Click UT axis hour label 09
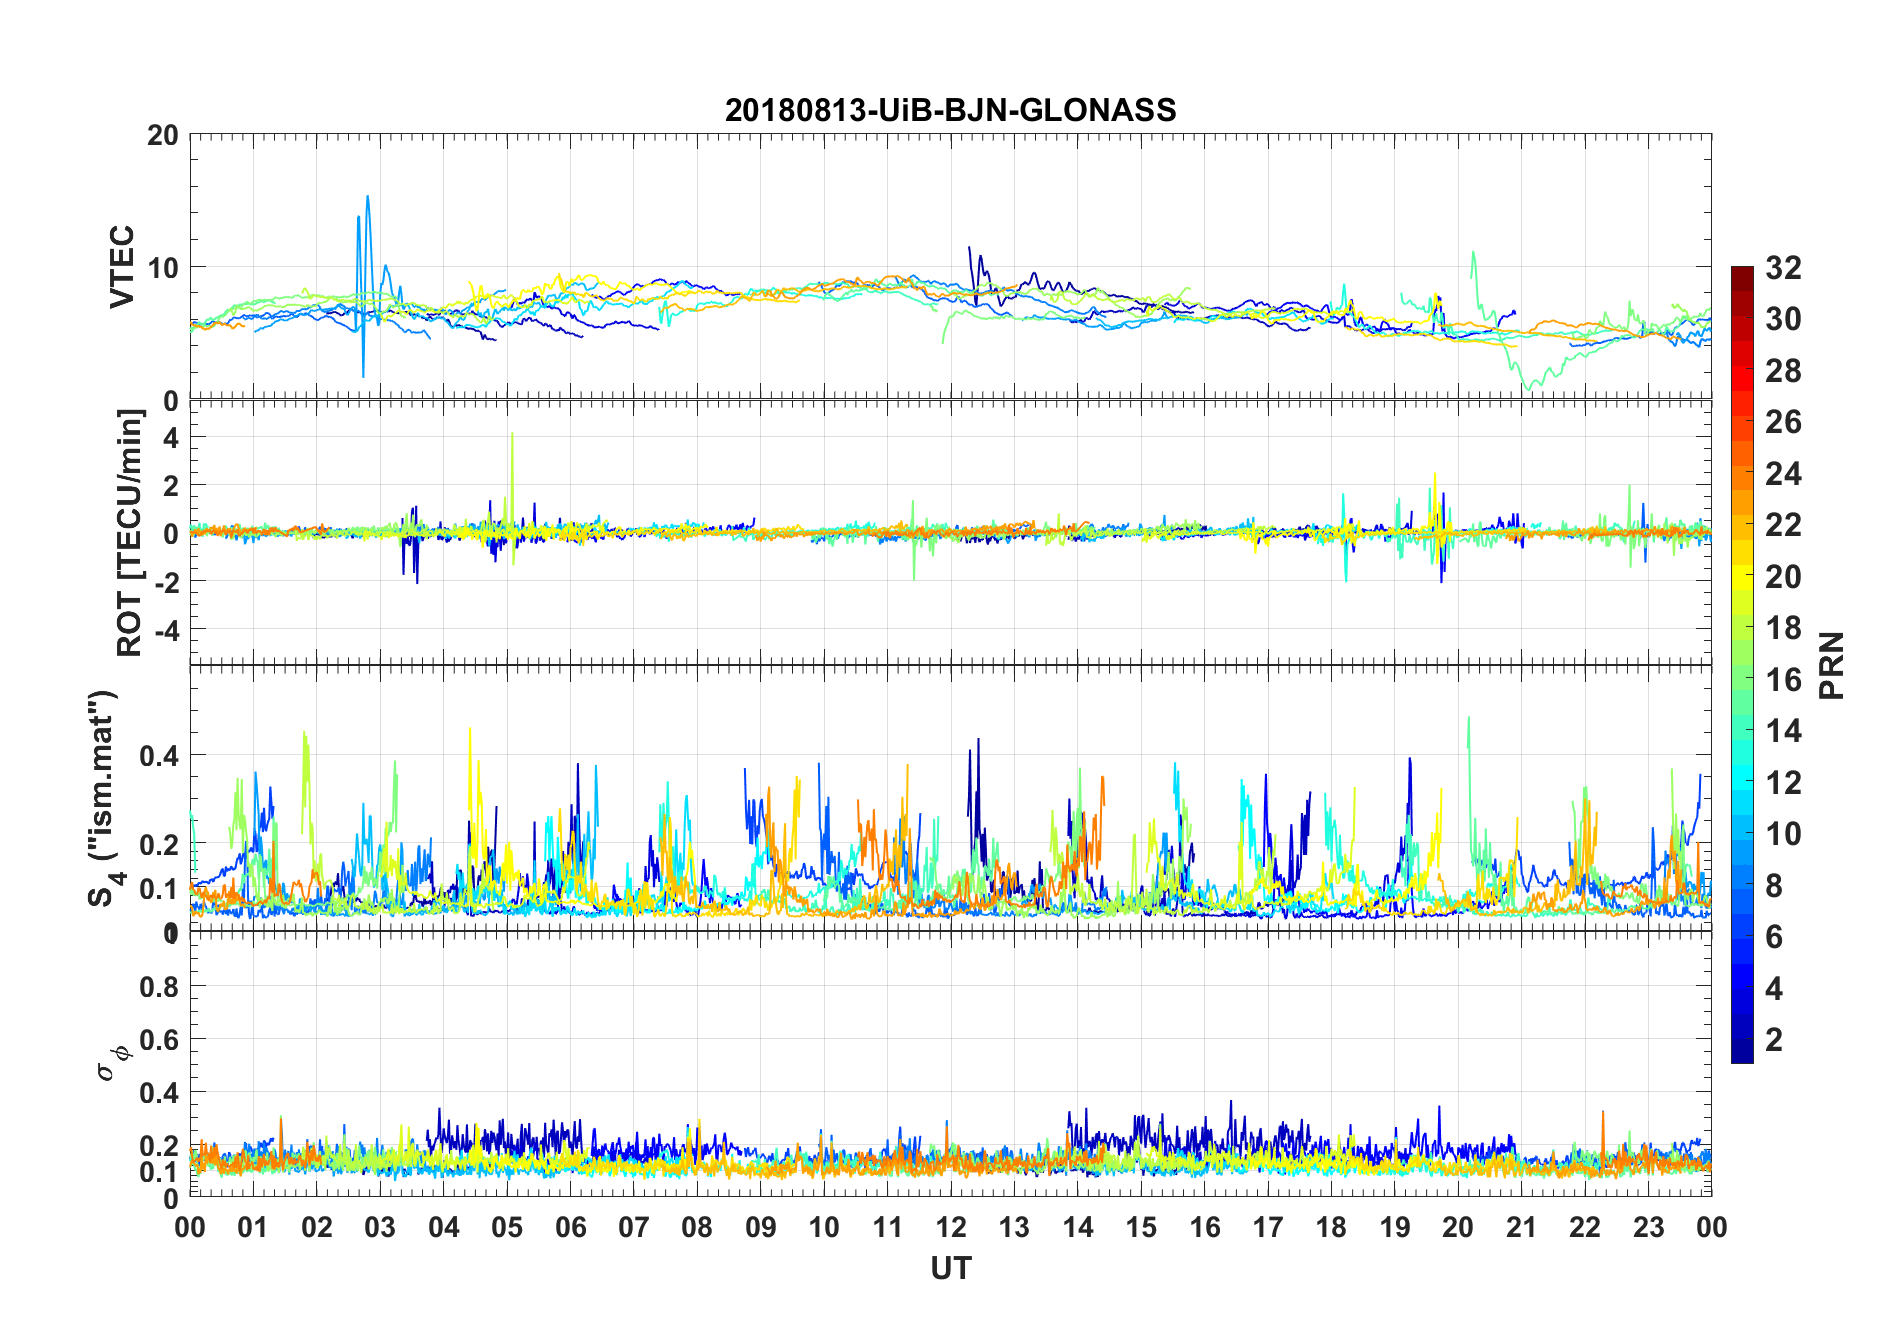This screenshot has width=1902, height=1330. pyautogui.click(x=761, y=1227)
